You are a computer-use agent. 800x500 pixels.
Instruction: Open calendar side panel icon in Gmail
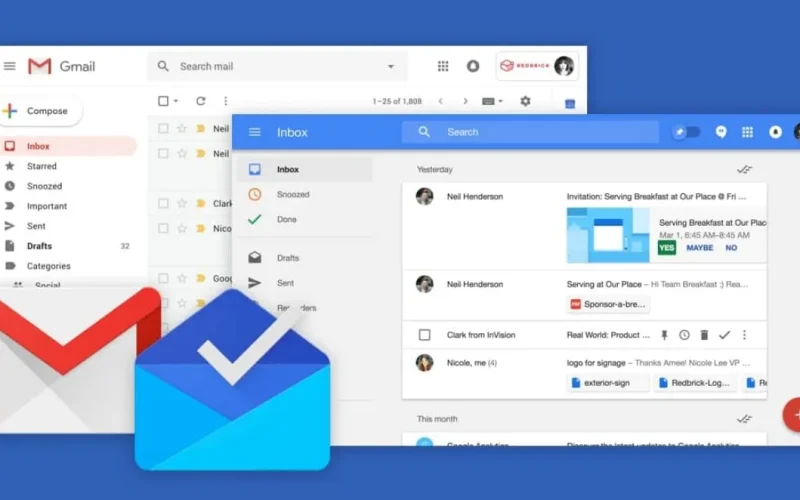[x=570, y=104]
